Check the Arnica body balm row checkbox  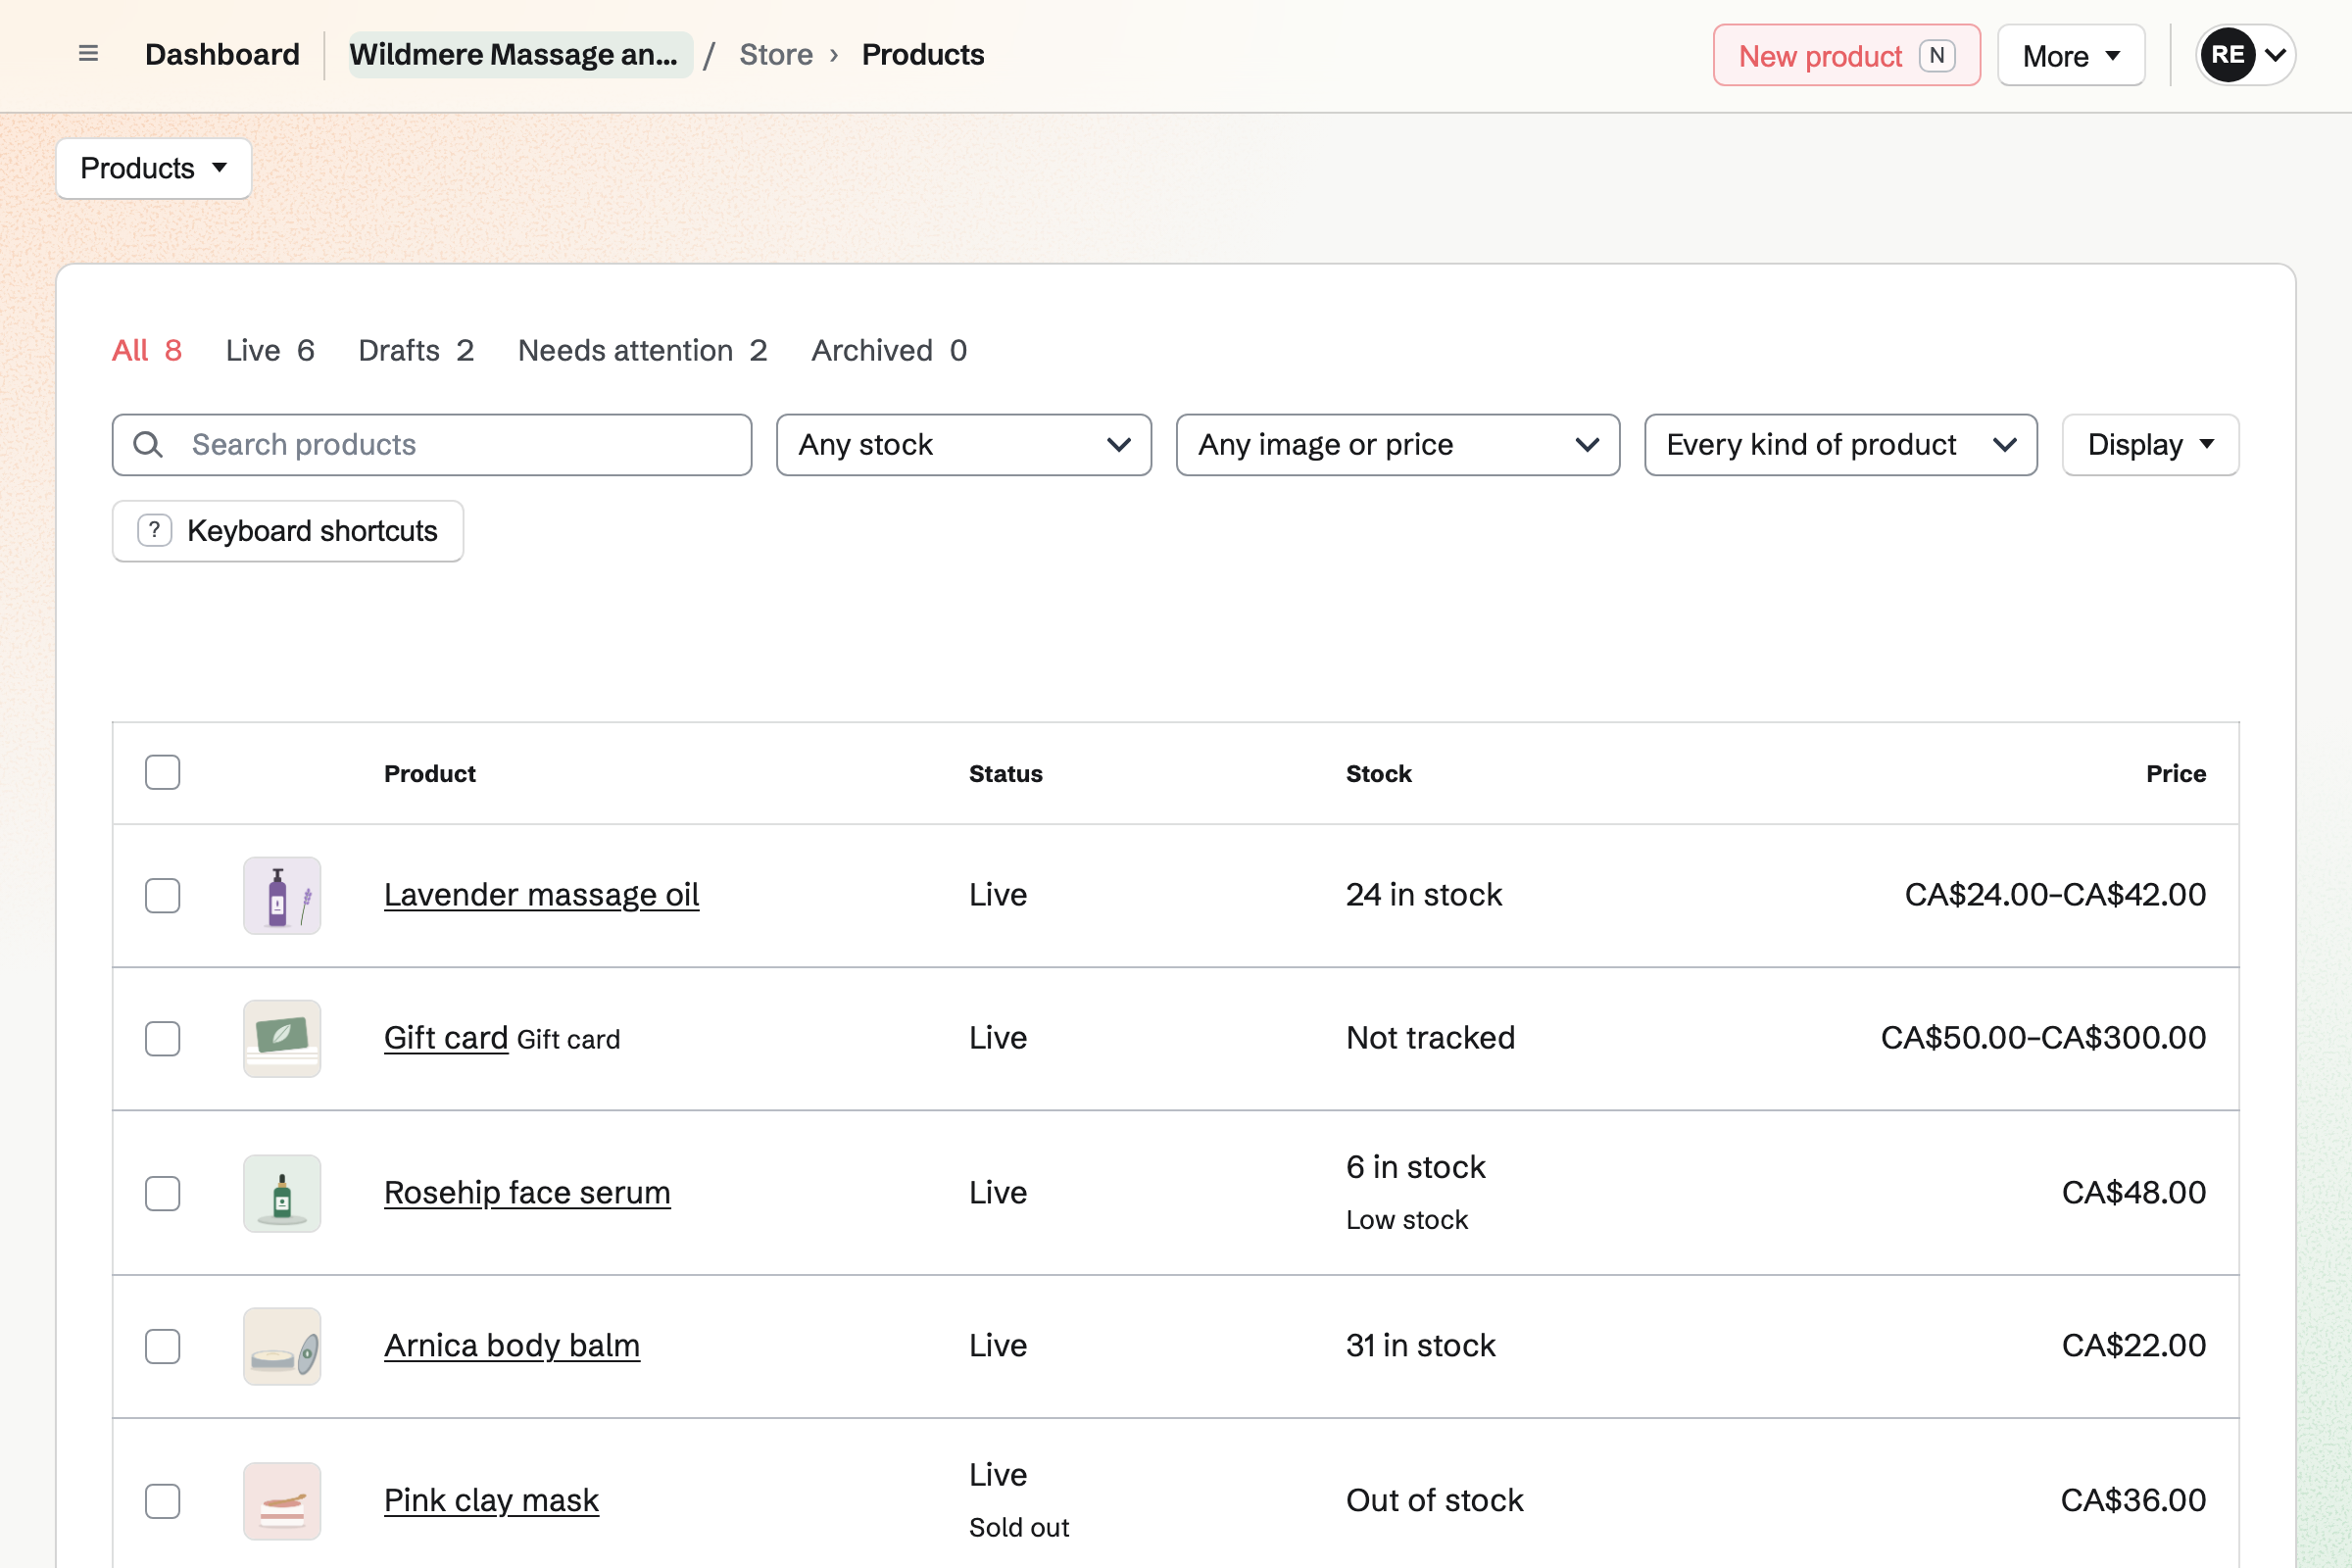(162, 1347)
